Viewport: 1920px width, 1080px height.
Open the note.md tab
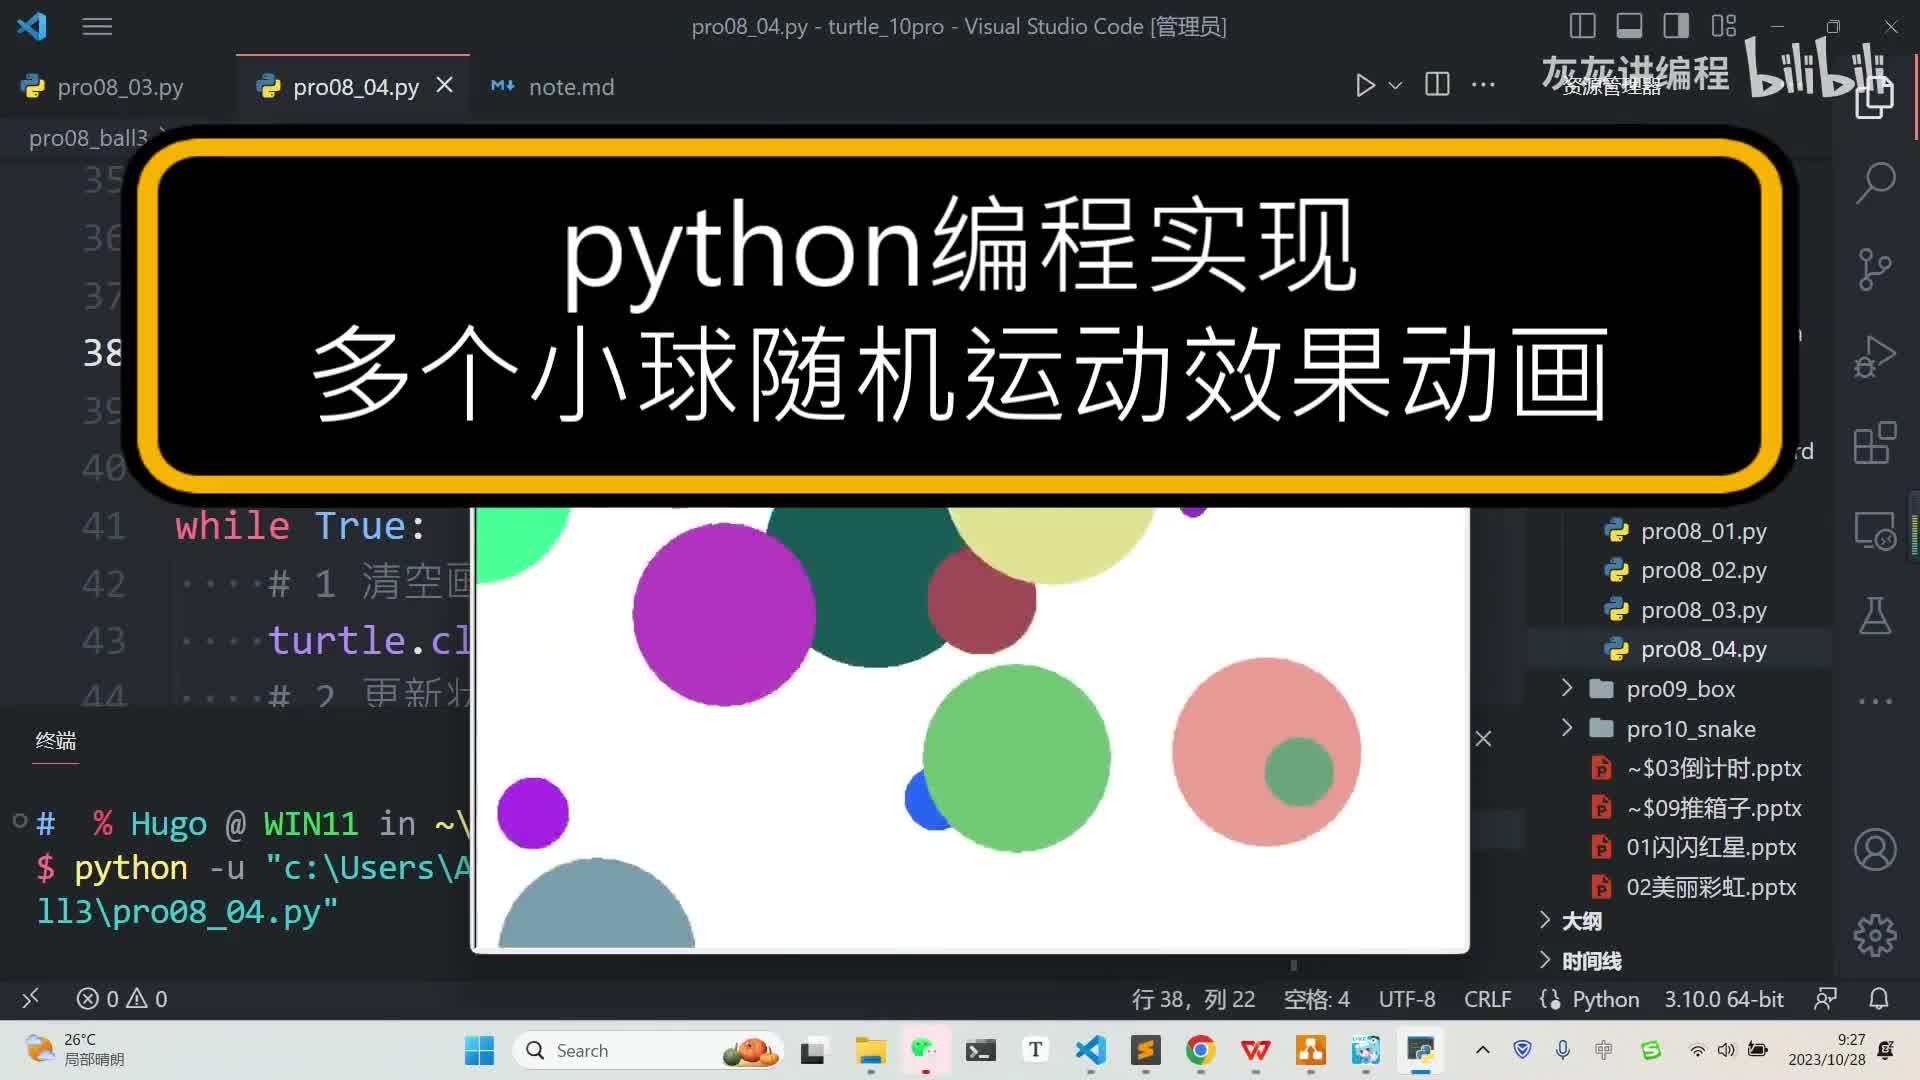tap(552, 87)
